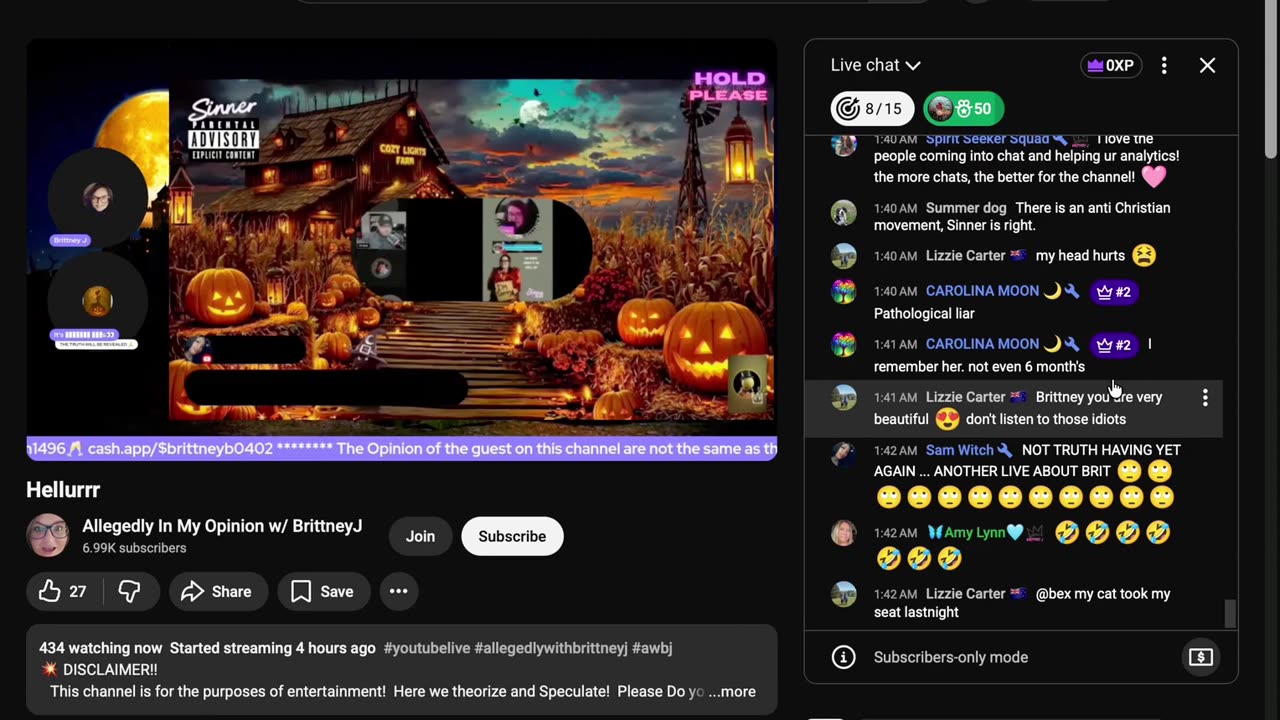Dislike the video

coord(129,592)
